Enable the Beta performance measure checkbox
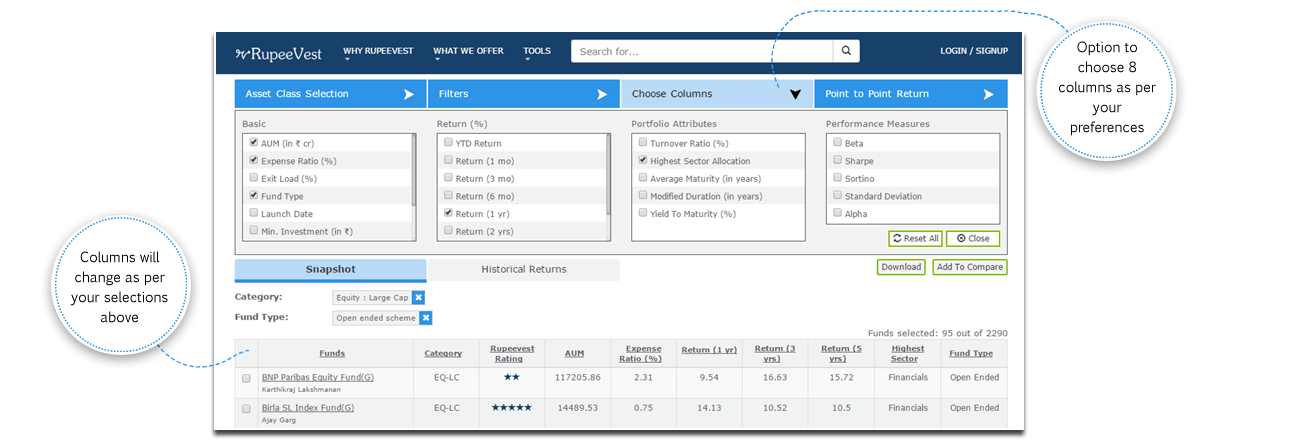The width and height of the screenshot is (1300, 445). point(837,143)
